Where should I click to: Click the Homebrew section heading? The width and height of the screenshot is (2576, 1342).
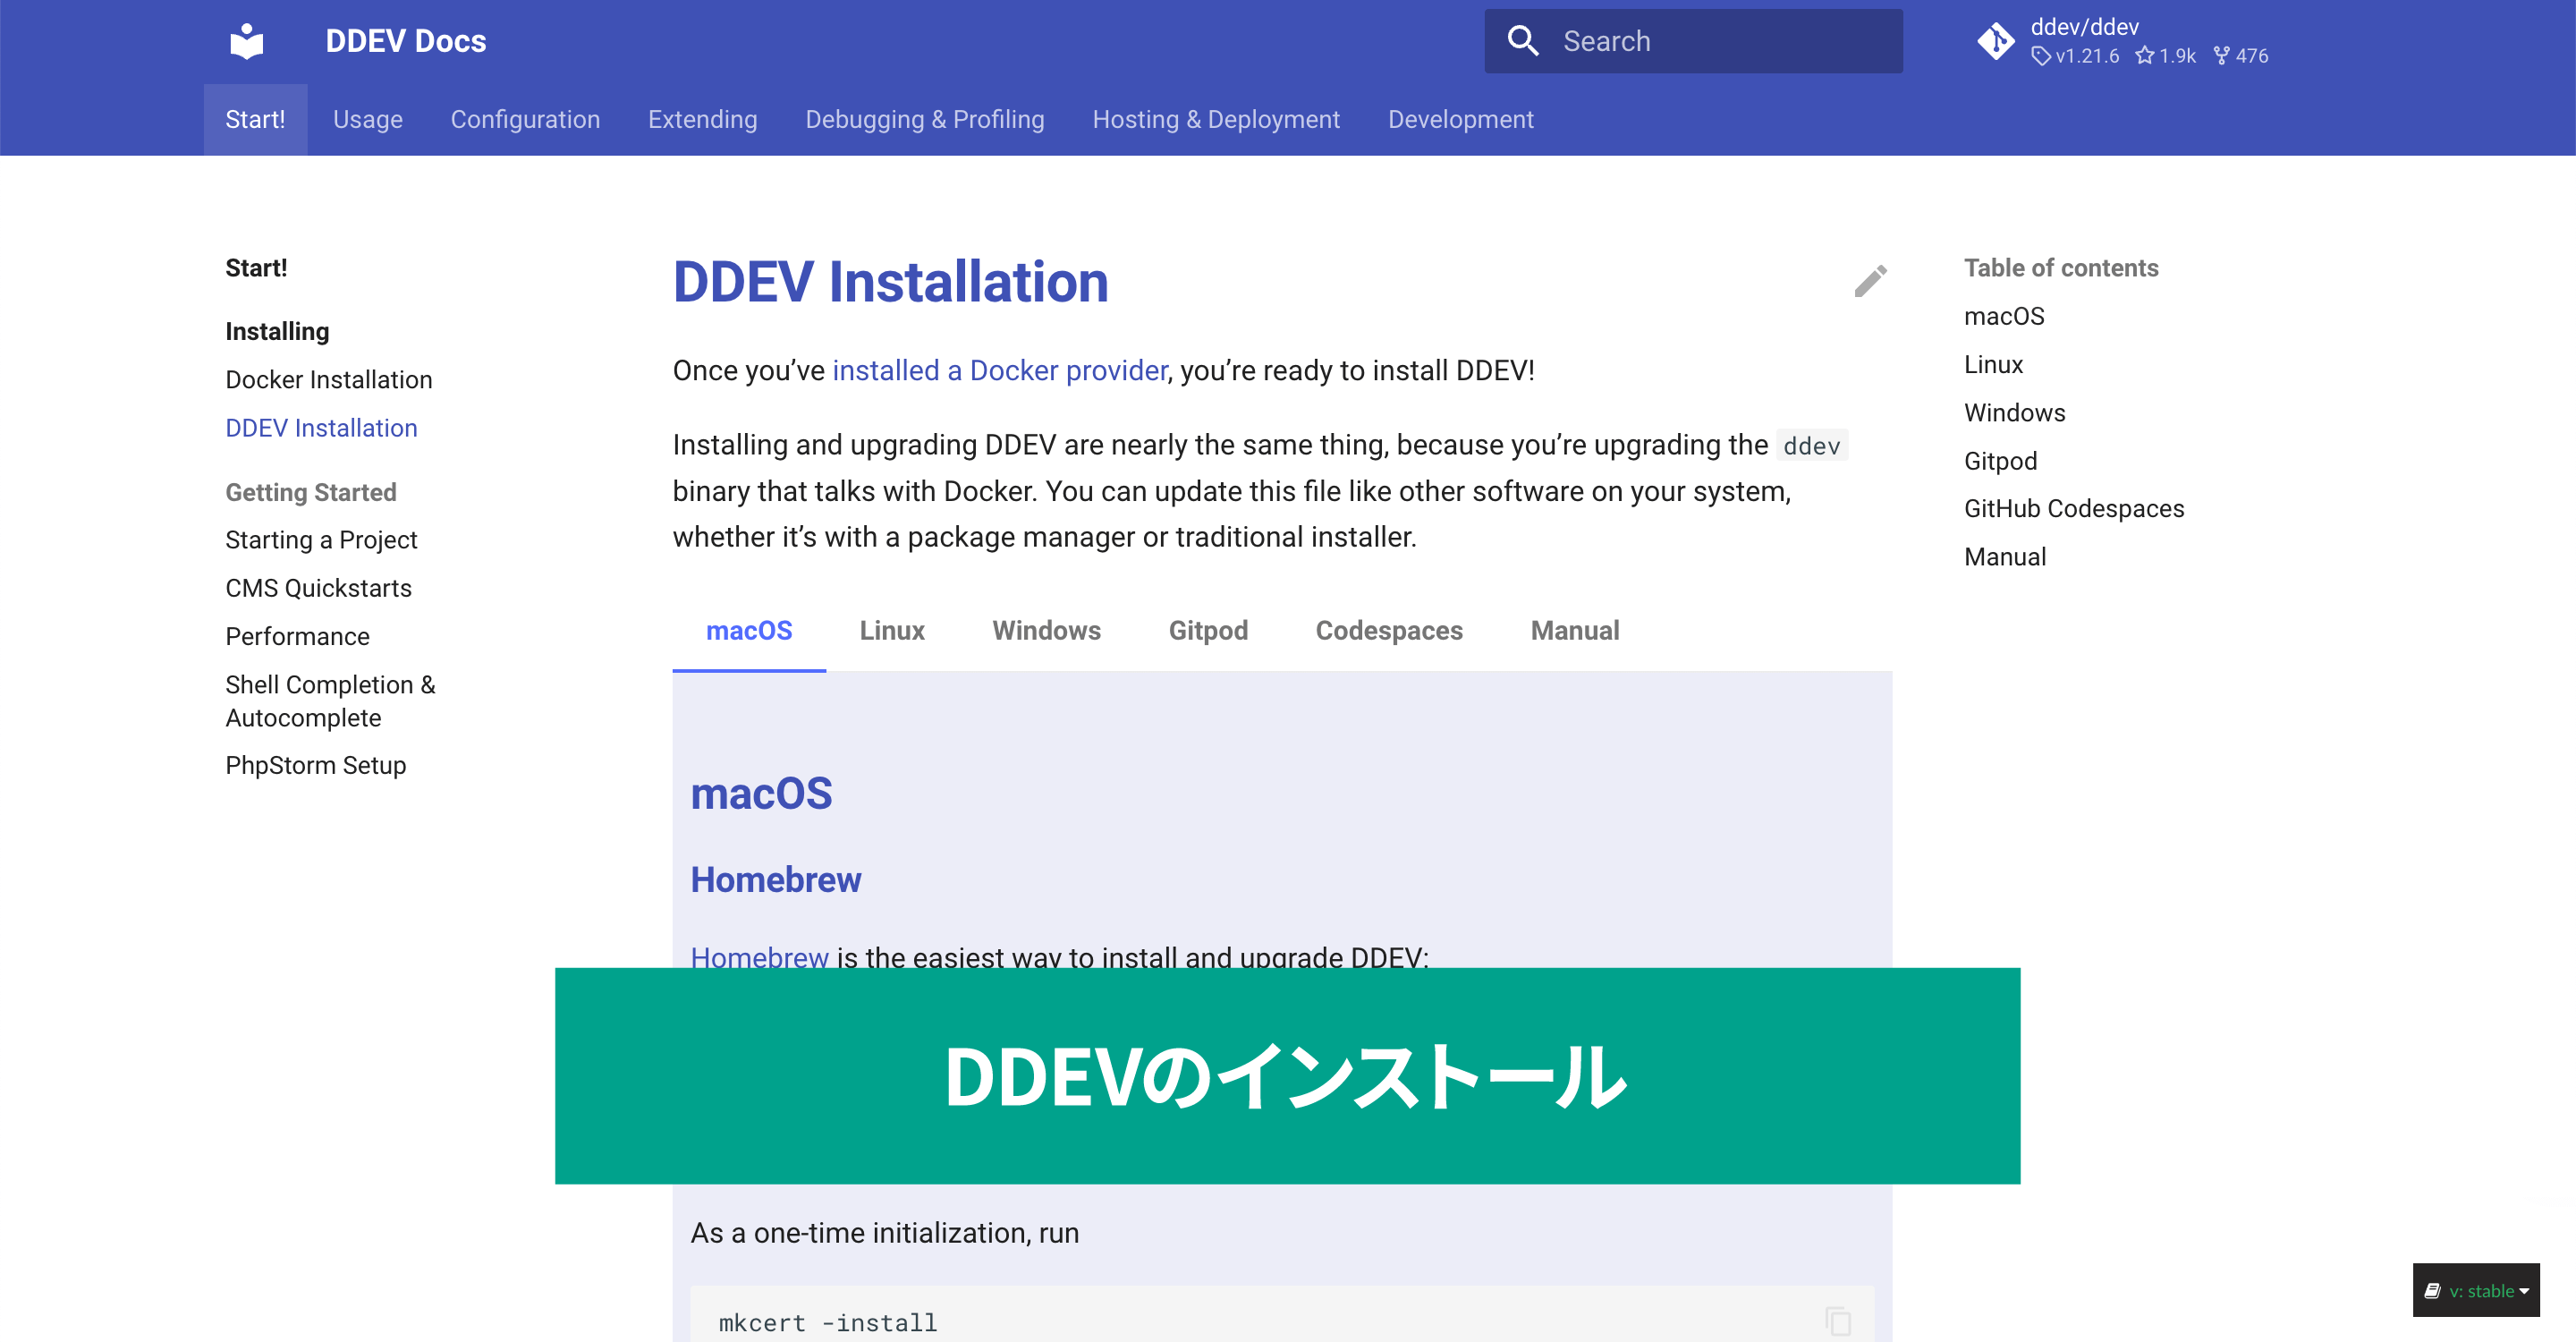pos(775,880)
